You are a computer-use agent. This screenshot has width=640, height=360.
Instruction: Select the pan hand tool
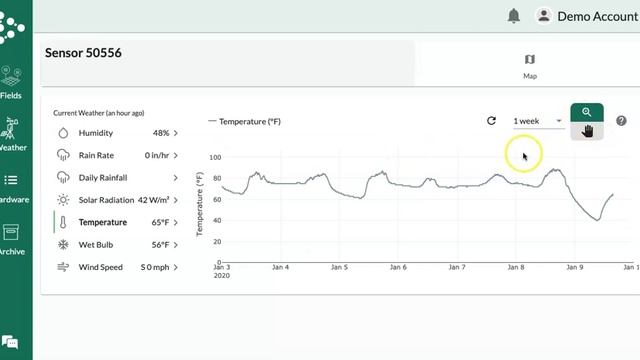coord(587,131)
